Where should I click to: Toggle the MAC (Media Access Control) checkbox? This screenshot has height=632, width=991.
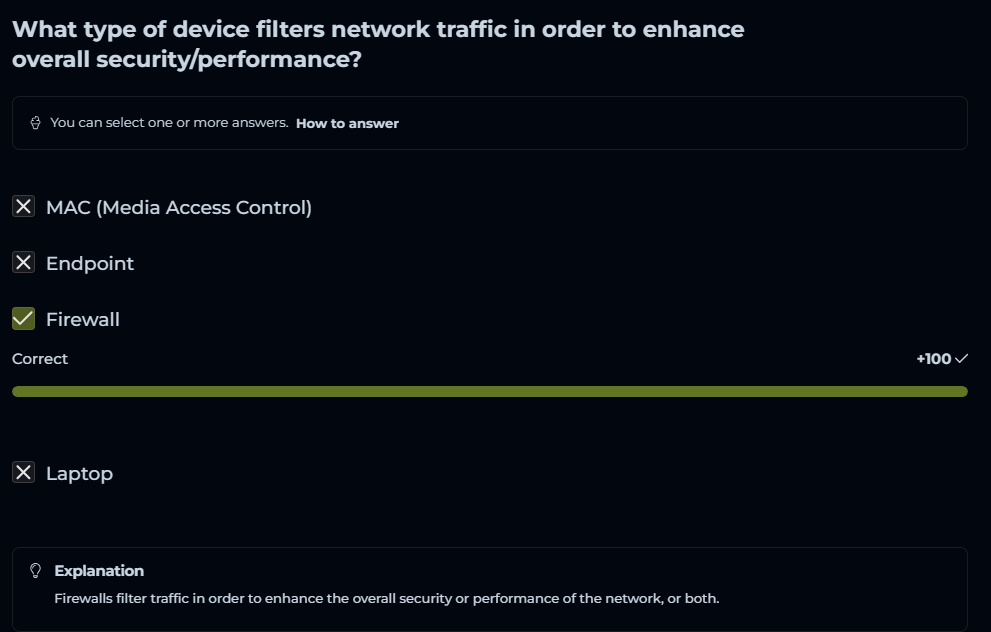click(23, 207)
